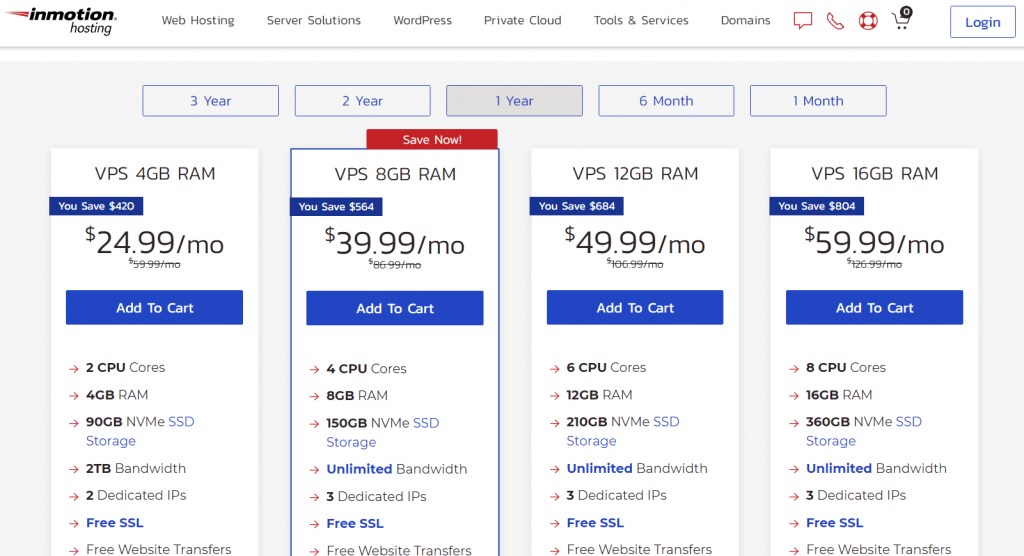Click Unlimited Bandwidth in 12GB plan
The width and height of the screenshot is (1024, 556).
click(x=637, y=468)
